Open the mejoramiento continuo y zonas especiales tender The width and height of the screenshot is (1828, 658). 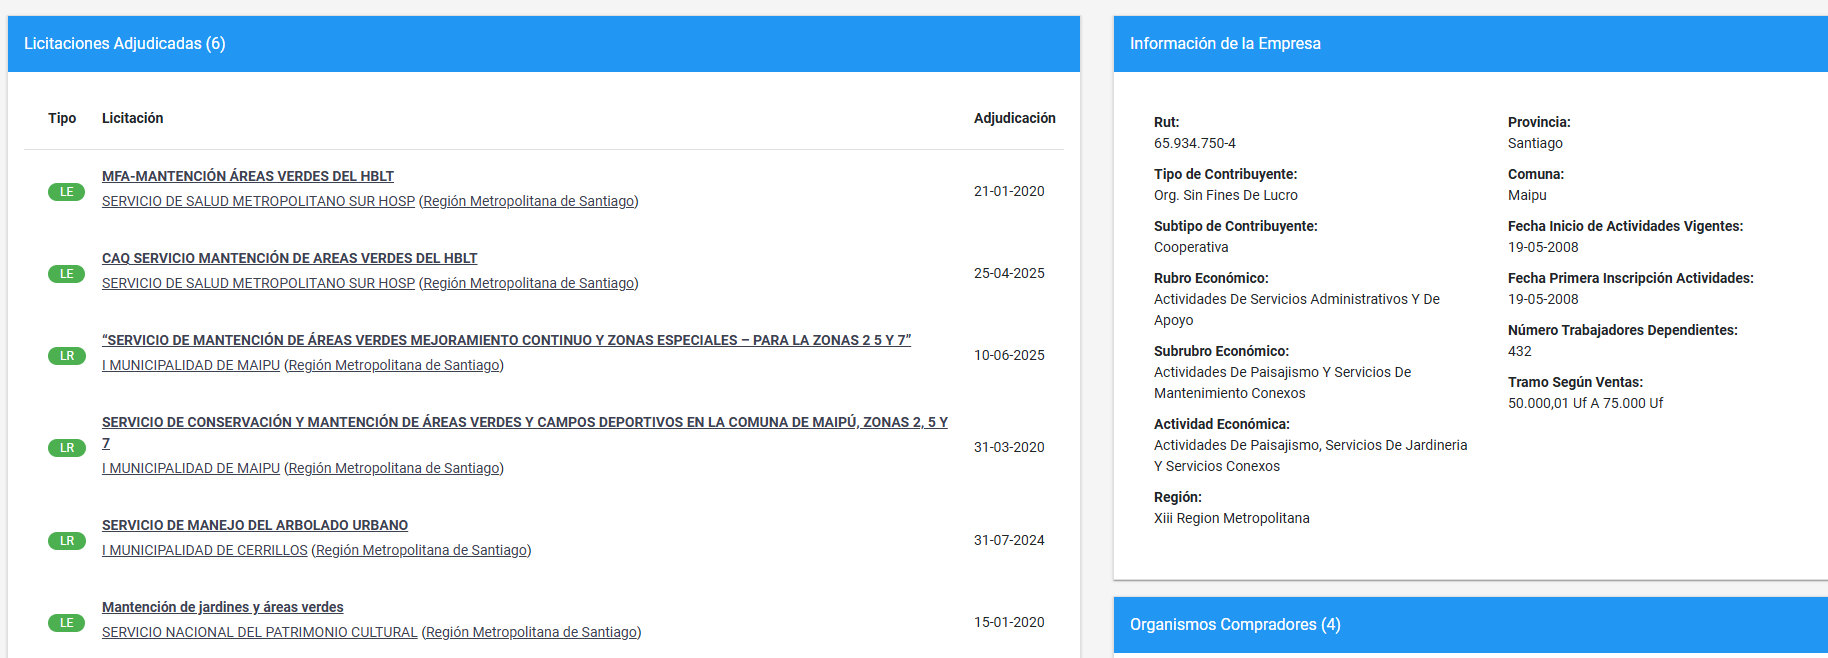coord(506,340)
